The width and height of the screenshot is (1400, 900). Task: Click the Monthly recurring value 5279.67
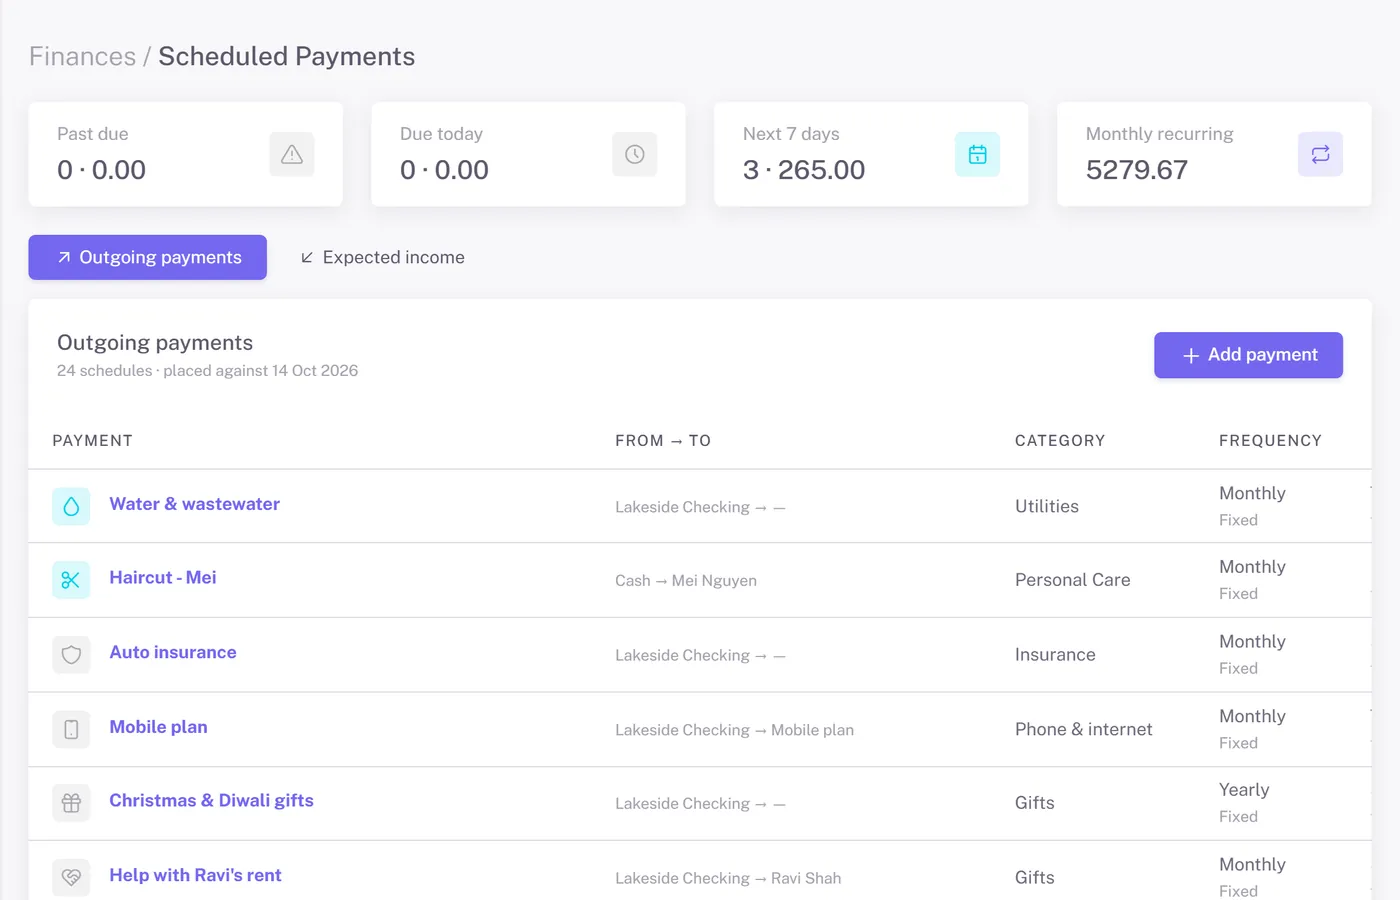(x=1137, y=170)
